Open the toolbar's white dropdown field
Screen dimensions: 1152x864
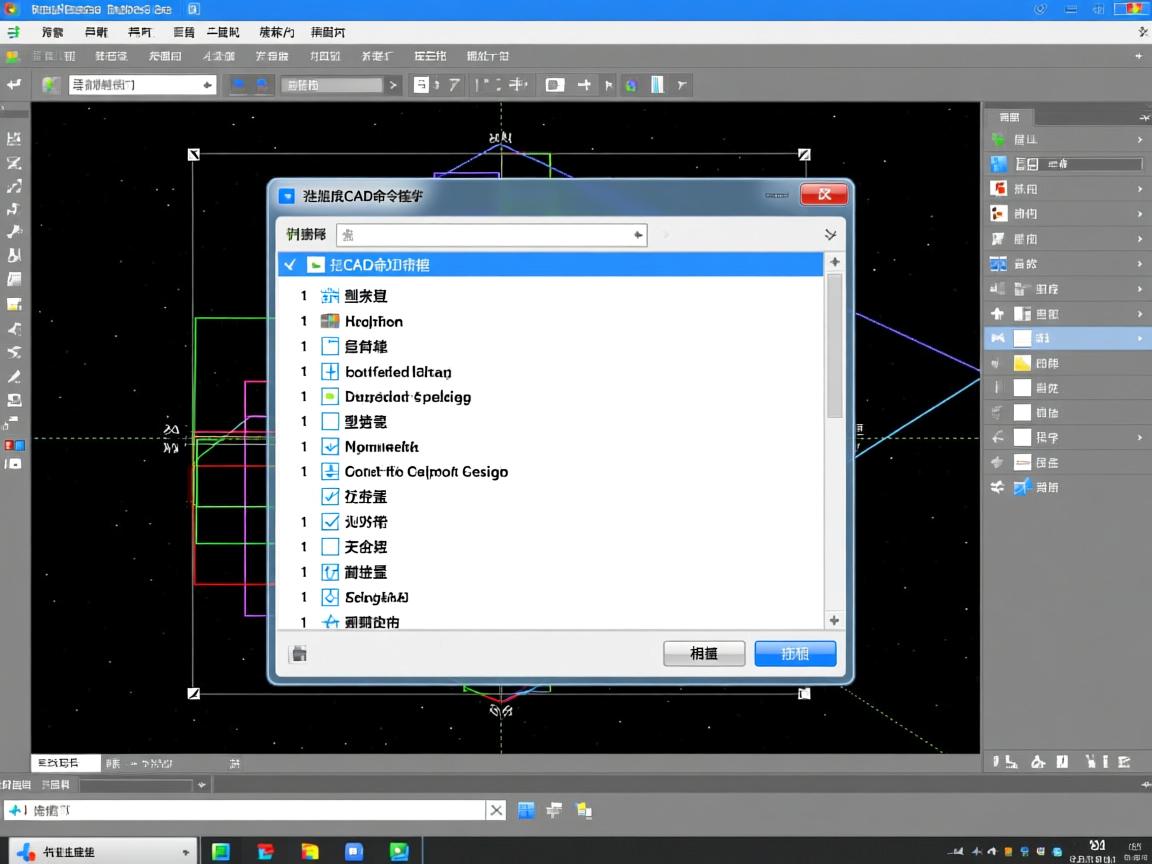tap(142, 85)
